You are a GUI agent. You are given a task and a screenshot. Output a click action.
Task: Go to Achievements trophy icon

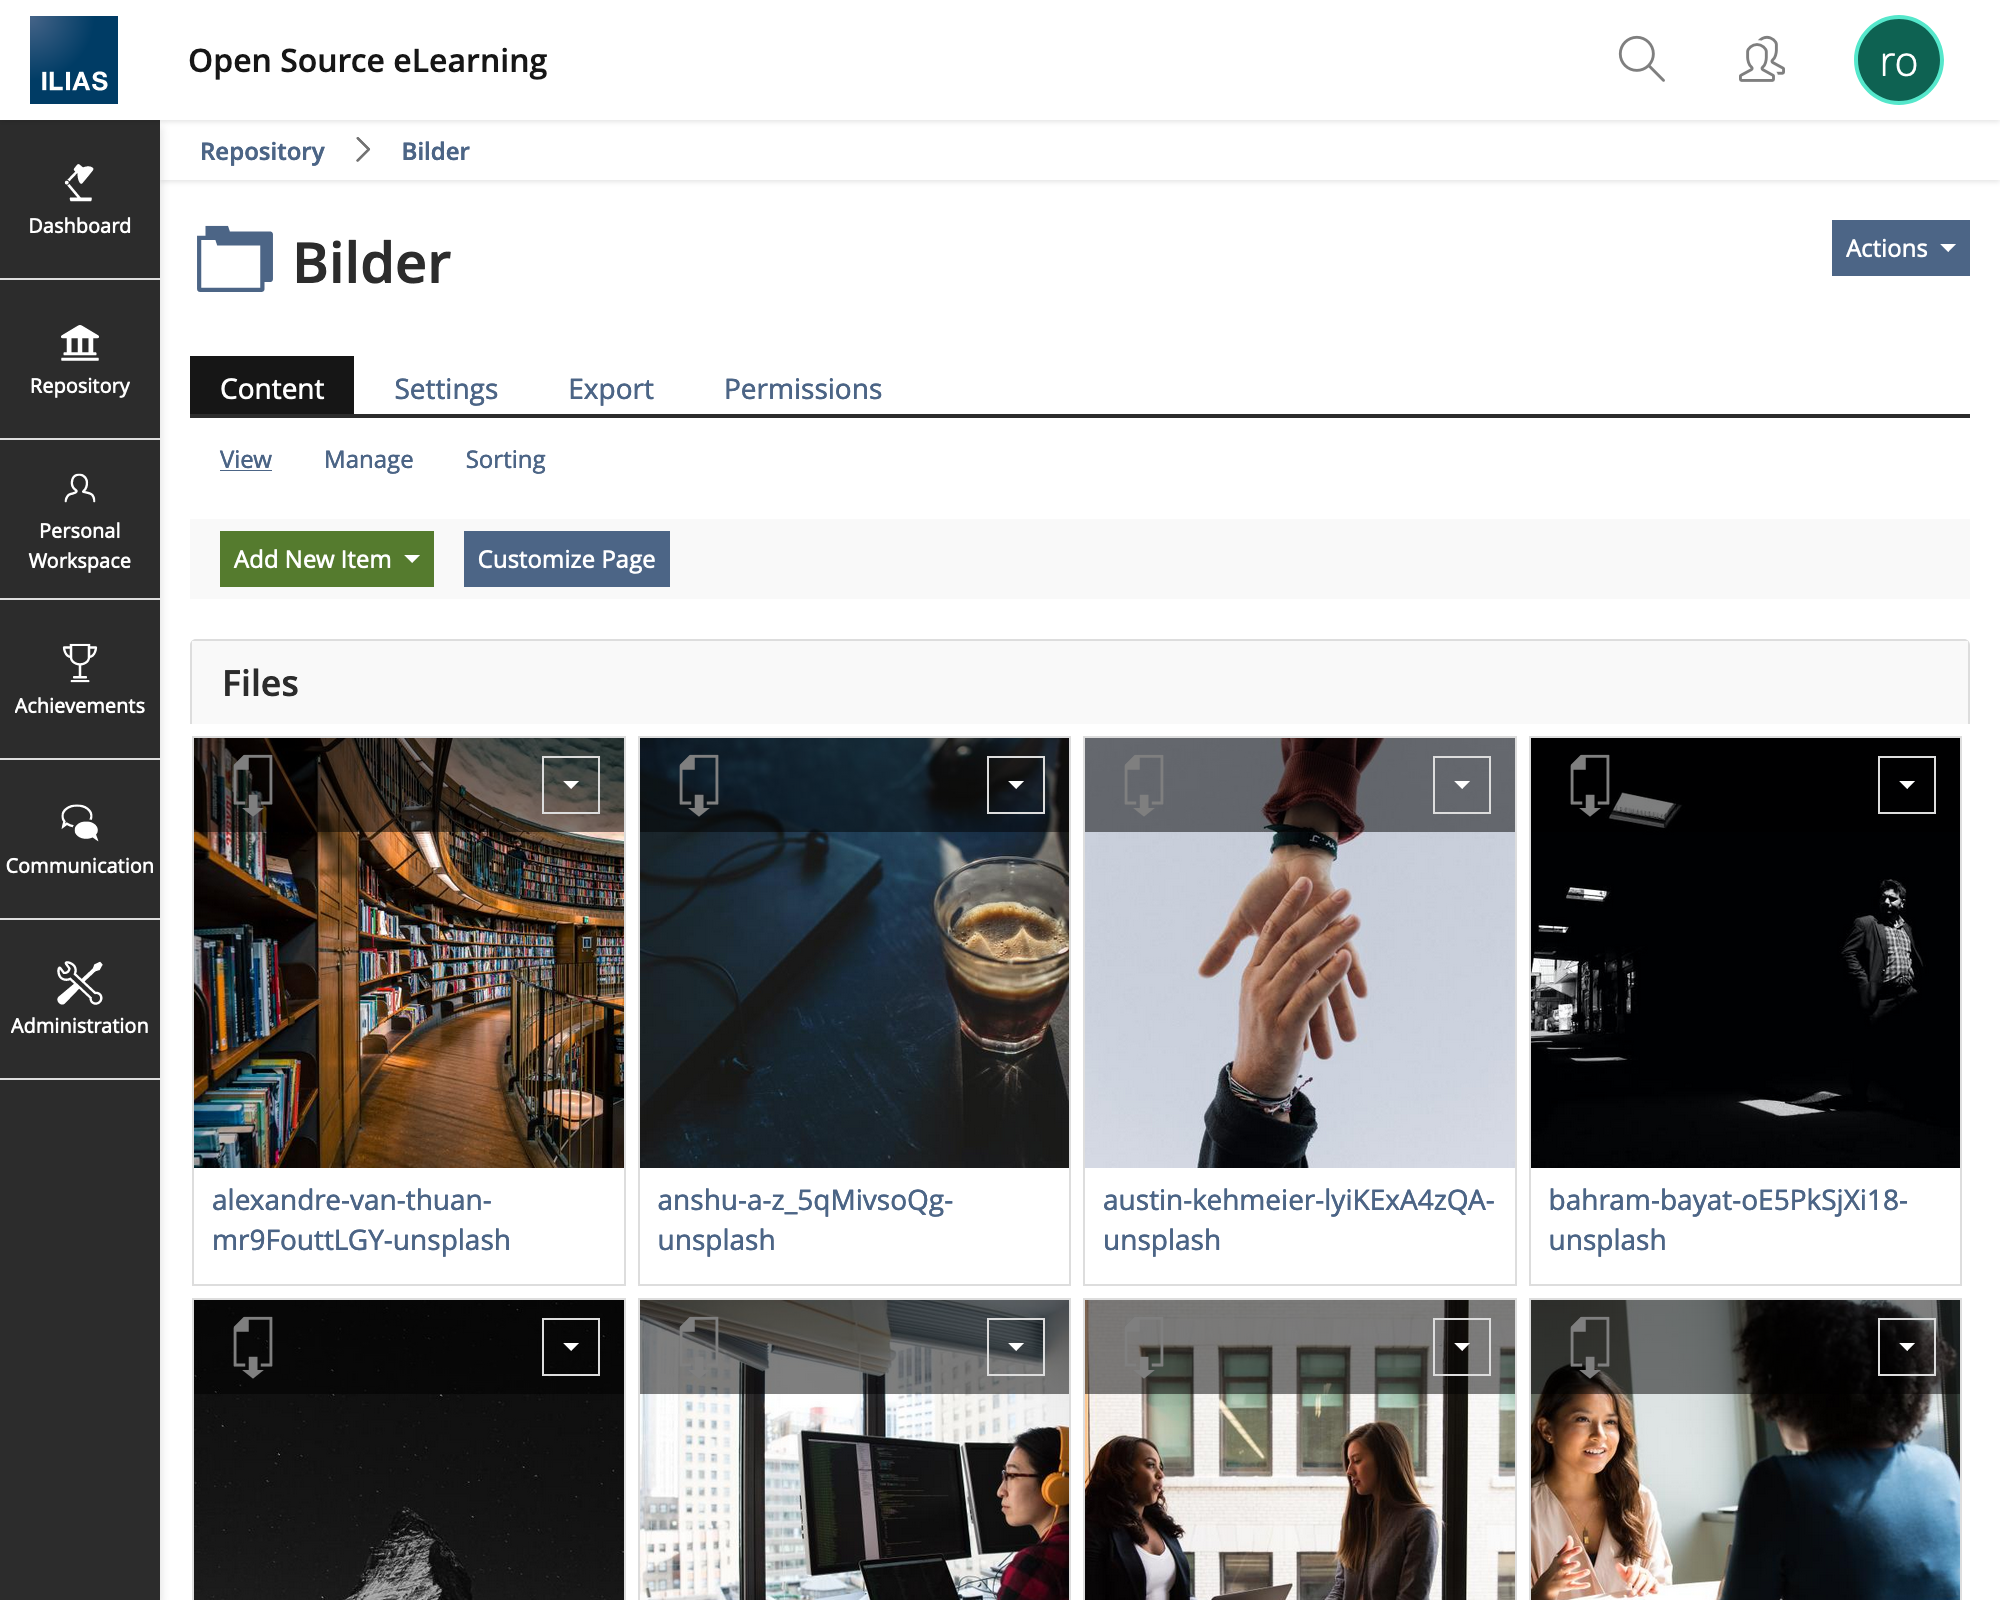click(x=80, y=679)
